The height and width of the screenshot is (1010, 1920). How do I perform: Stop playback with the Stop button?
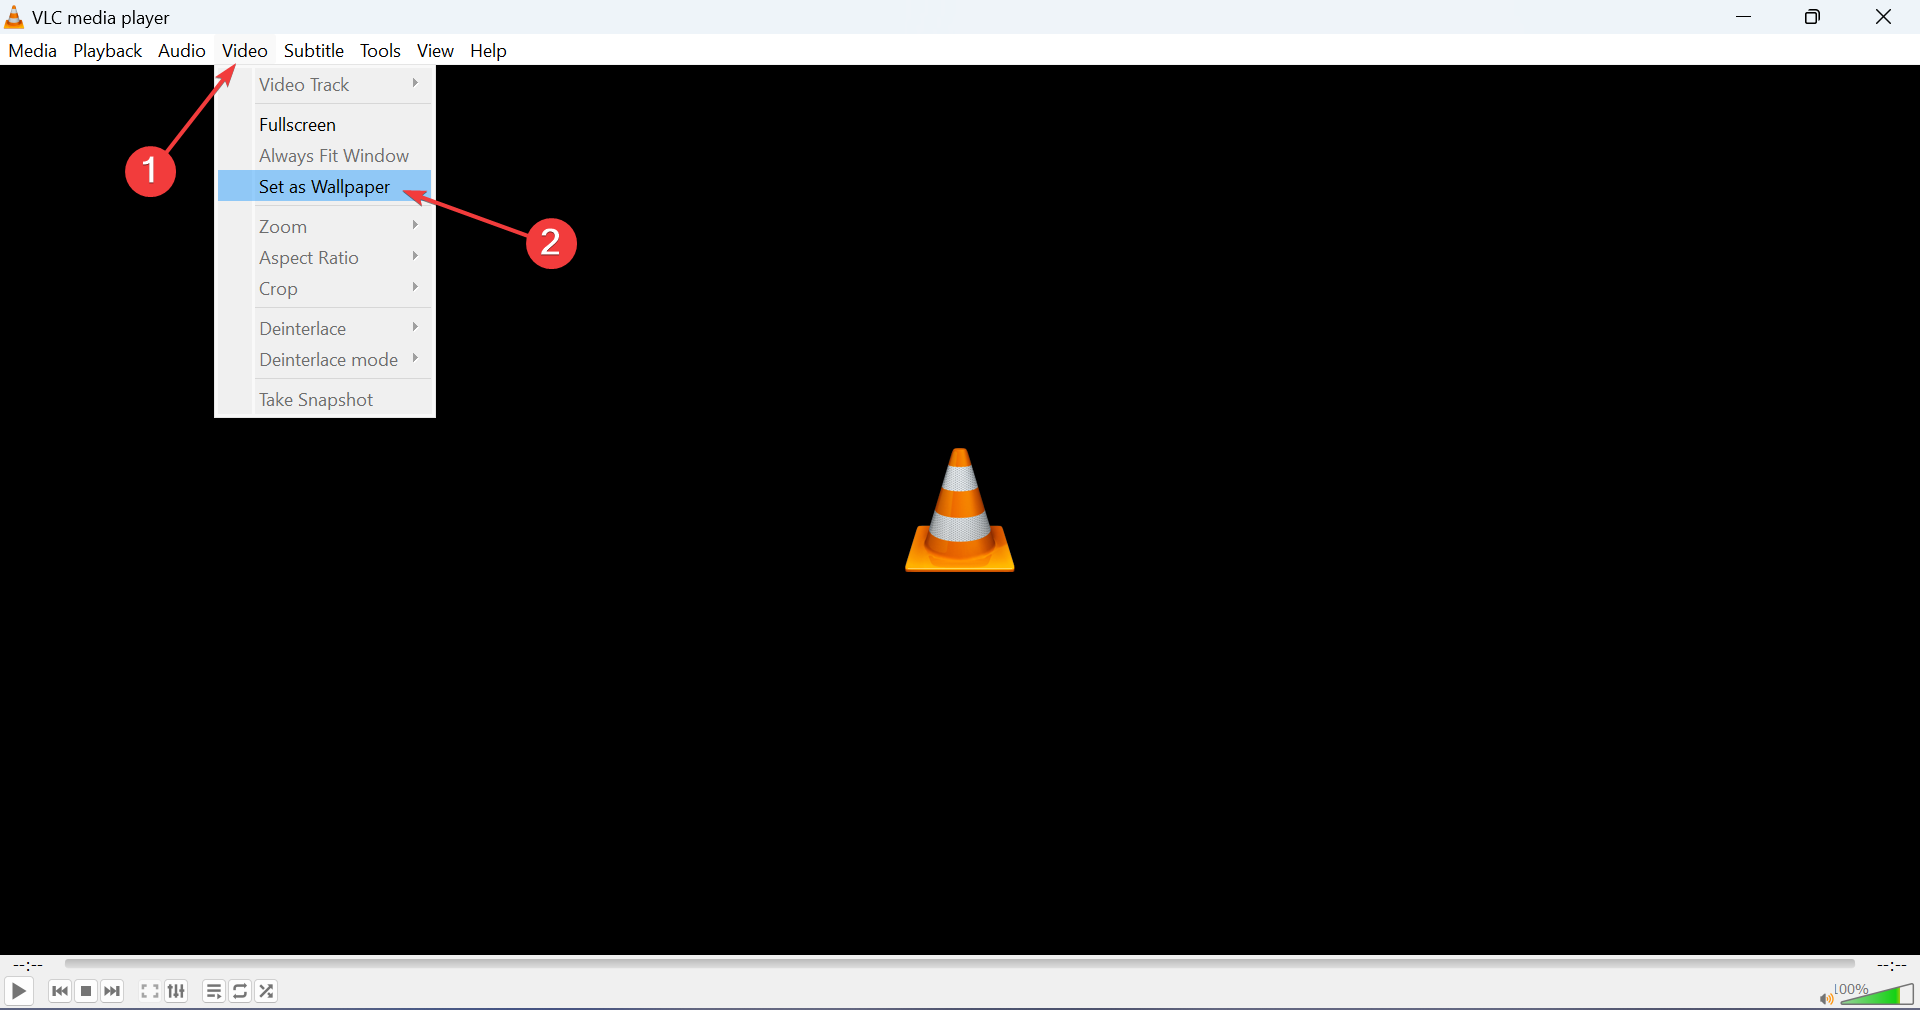point(86,991)
